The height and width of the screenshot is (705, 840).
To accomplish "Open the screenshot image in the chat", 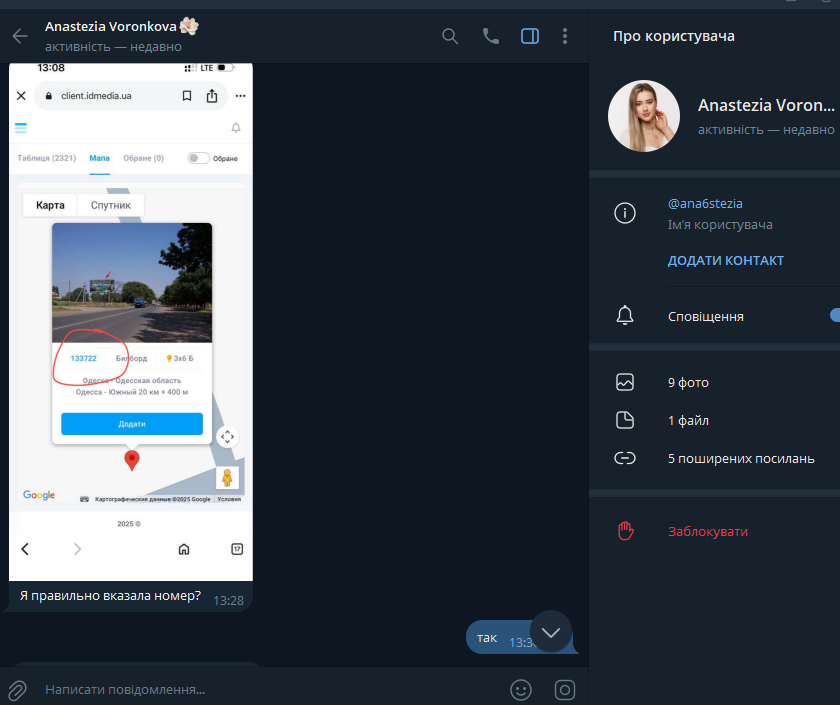I will [131, 322].
